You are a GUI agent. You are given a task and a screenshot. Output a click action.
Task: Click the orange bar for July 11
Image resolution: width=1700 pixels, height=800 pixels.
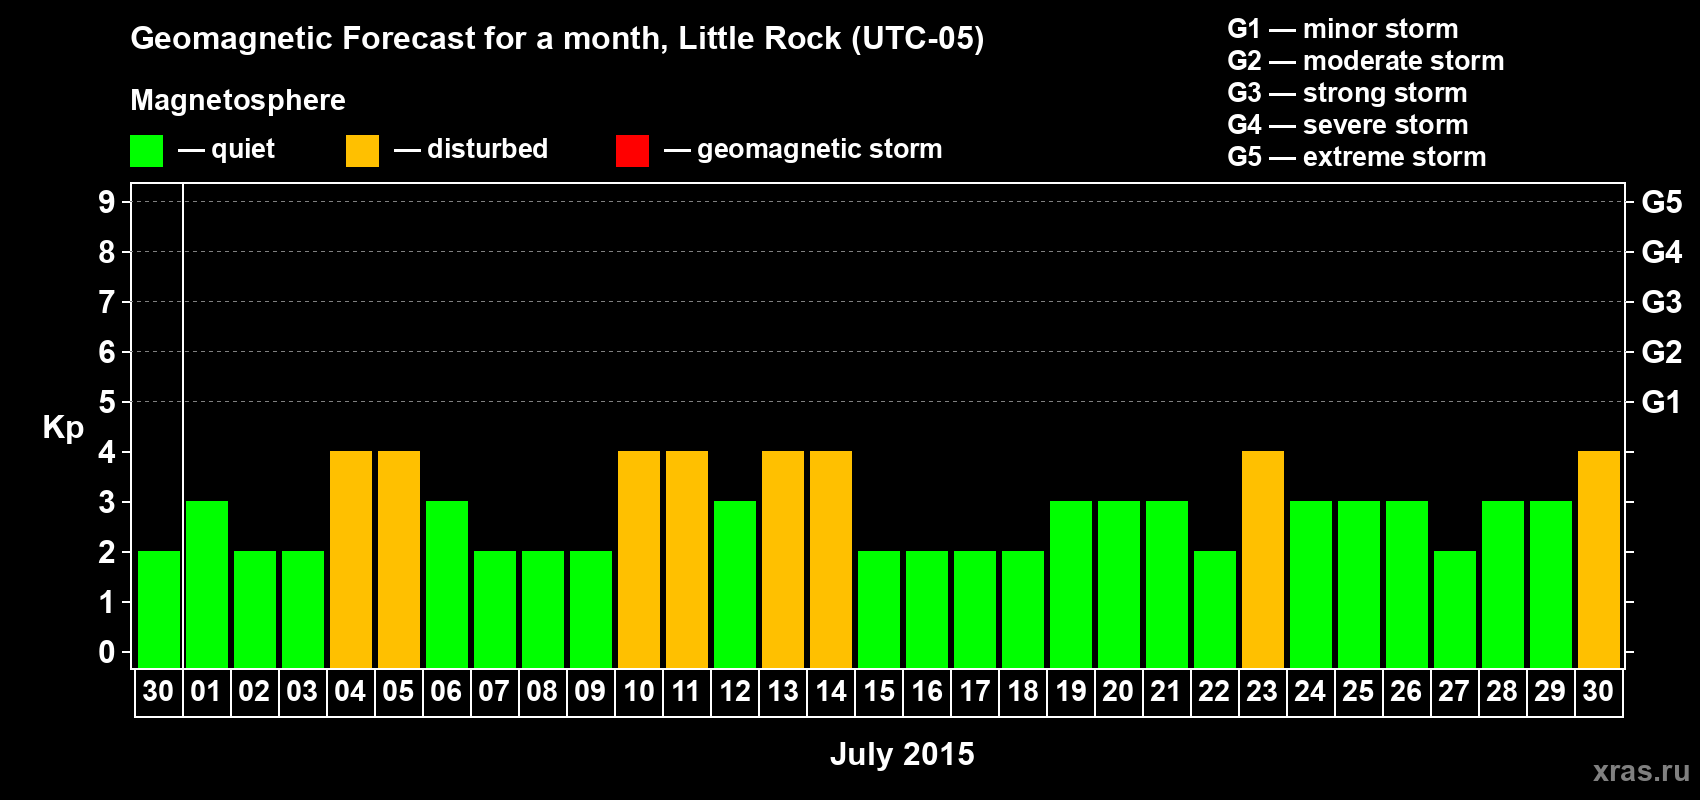point(687,559)
